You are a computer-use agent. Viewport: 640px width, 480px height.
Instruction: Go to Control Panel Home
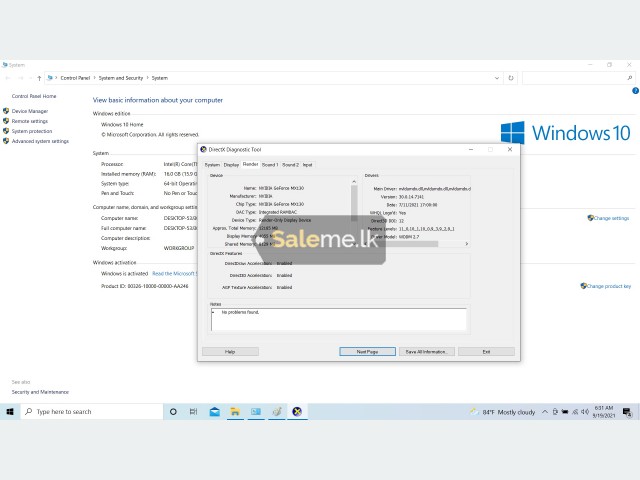pos(34,96)
